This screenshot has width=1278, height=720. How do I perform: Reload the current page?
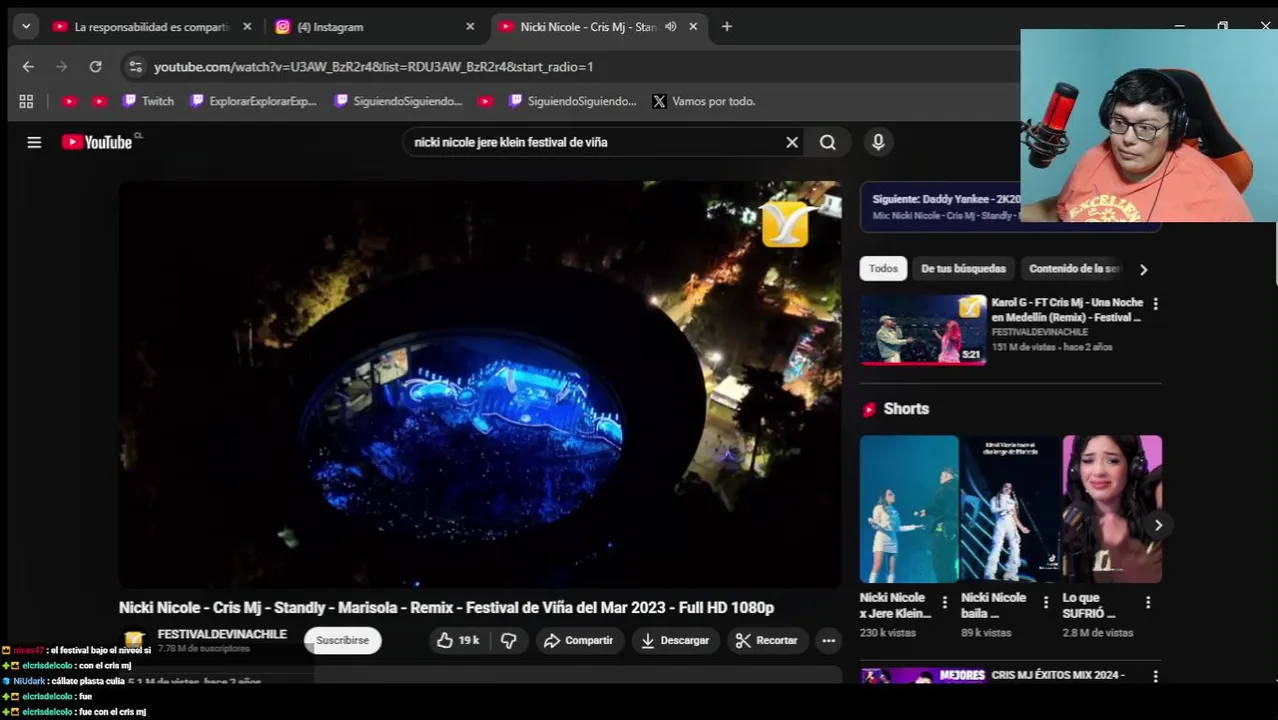click(95, 67)
